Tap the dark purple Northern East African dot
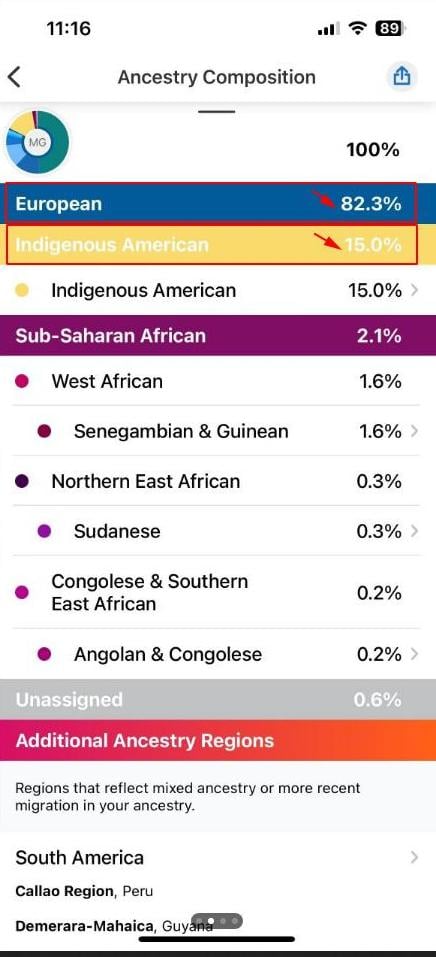This screenshot has width=436, height=957. pyautogui.click(x=22, y=482)
